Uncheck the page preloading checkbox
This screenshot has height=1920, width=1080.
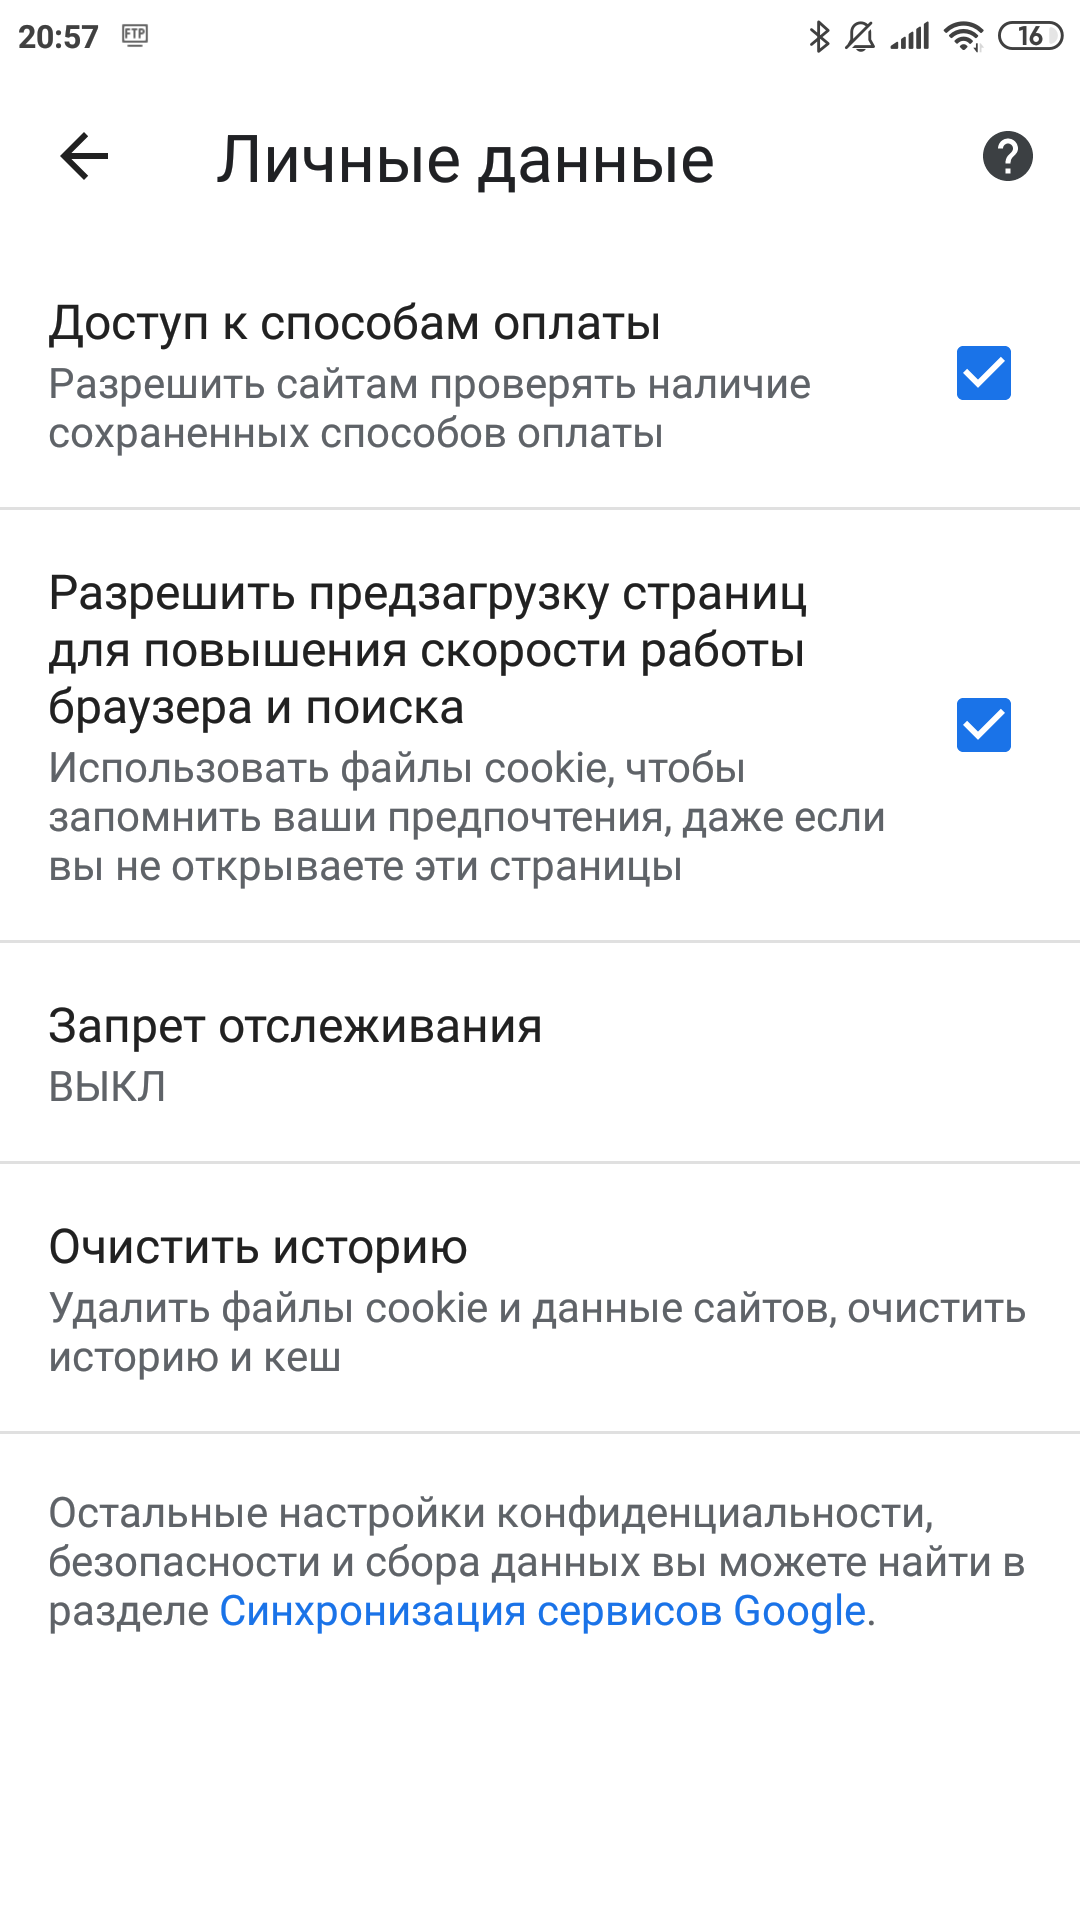tap(984, 725)
